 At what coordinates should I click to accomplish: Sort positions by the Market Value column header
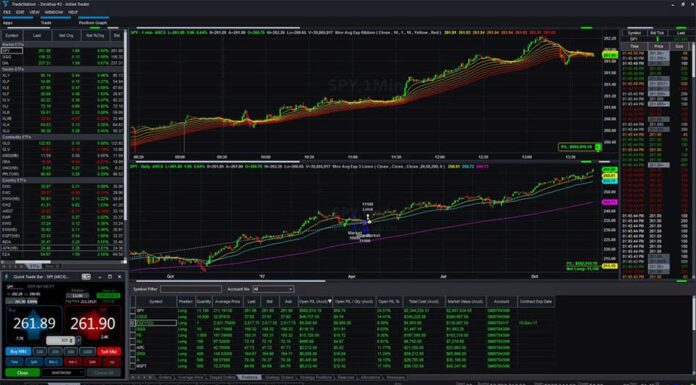pyautogui.click(x=466, y=301)
